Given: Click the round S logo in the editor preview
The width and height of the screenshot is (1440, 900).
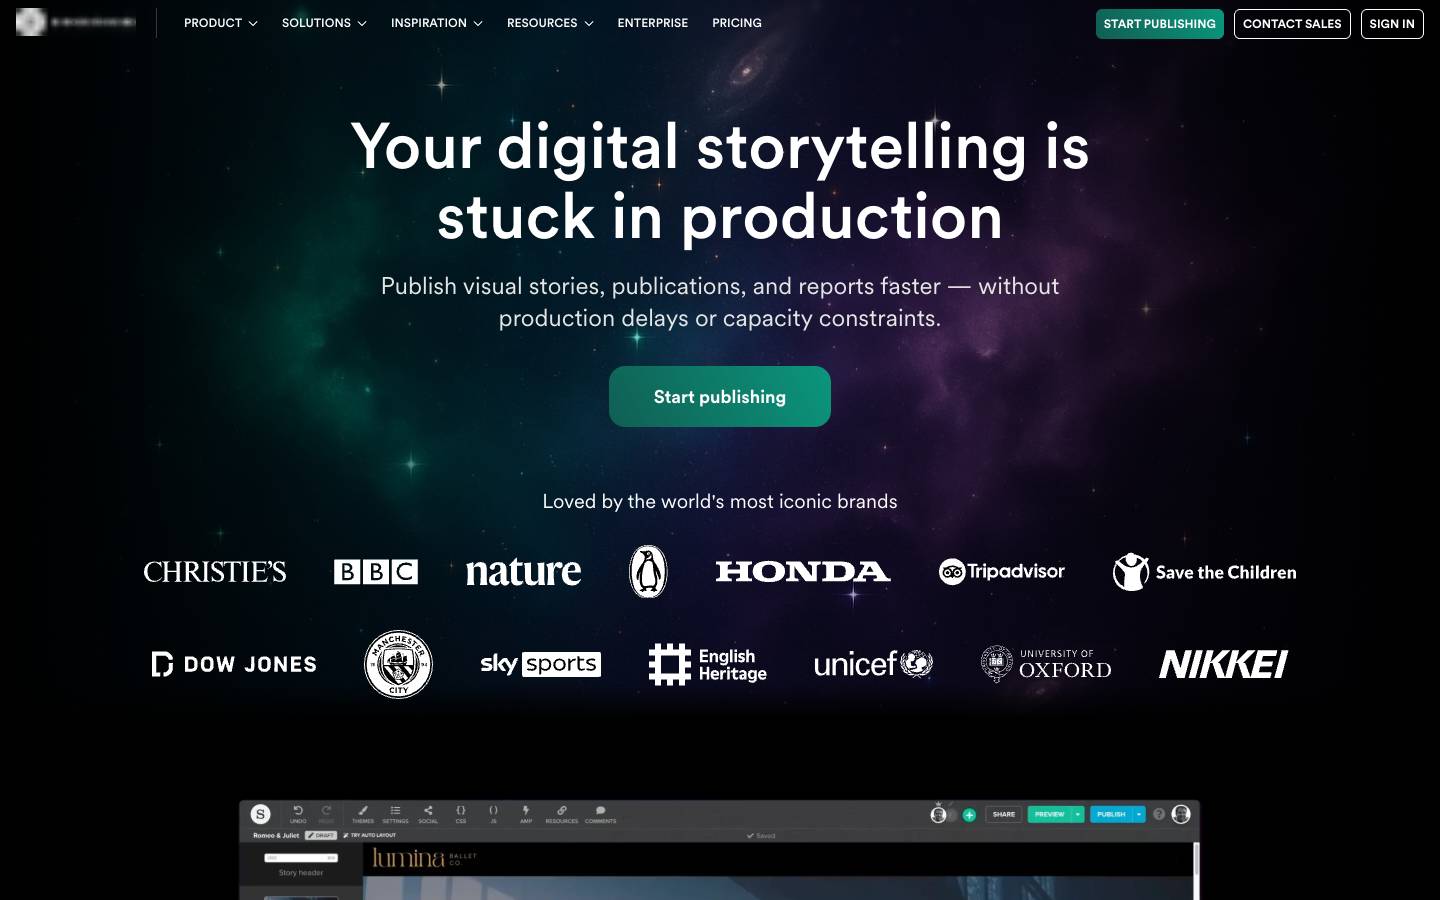Looking at the screenshot, I should 260,814.
